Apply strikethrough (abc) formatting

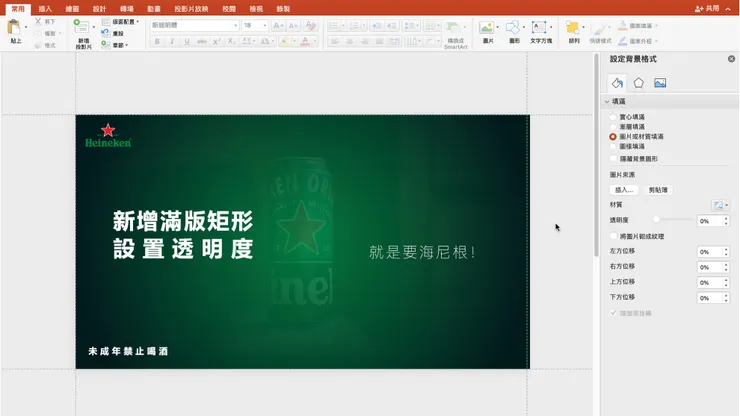point(202,42)
